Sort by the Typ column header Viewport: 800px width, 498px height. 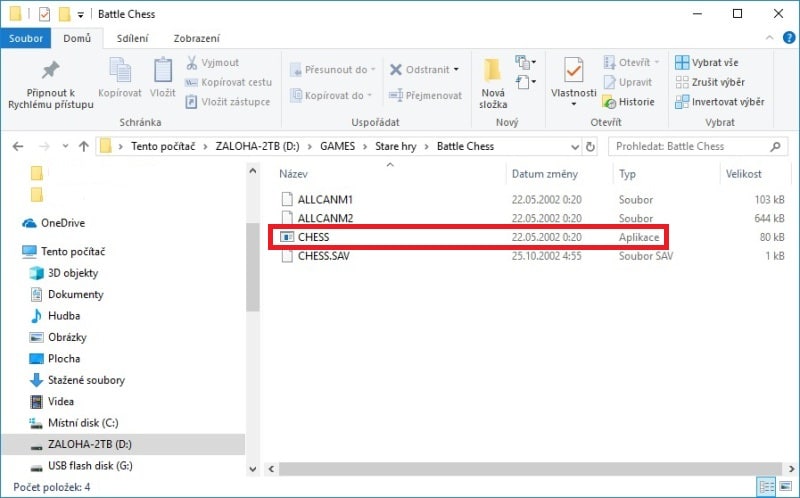(627, 174)
